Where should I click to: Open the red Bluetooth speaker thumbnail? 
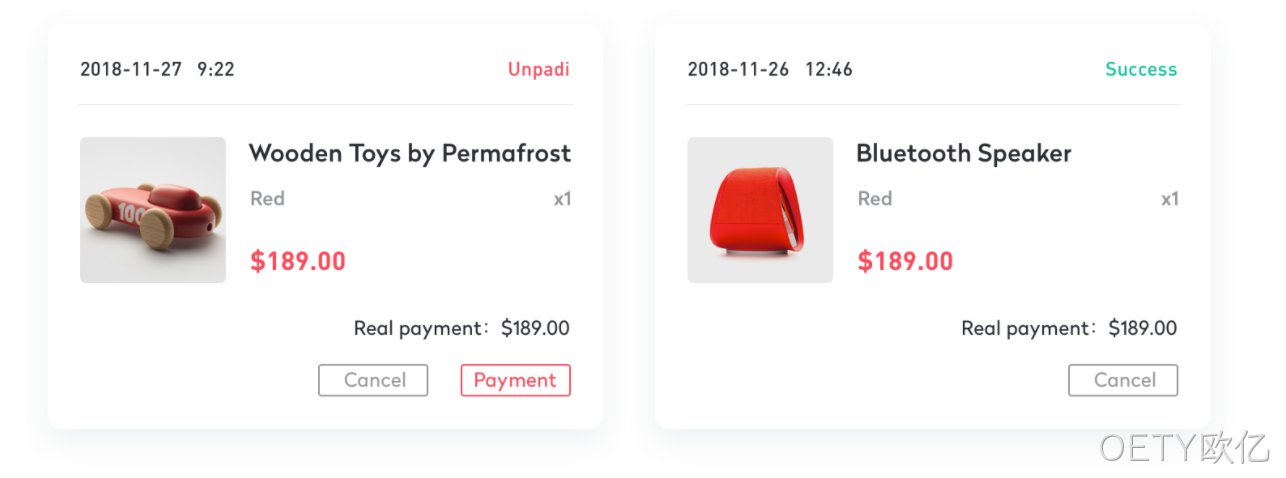(760, 210)
